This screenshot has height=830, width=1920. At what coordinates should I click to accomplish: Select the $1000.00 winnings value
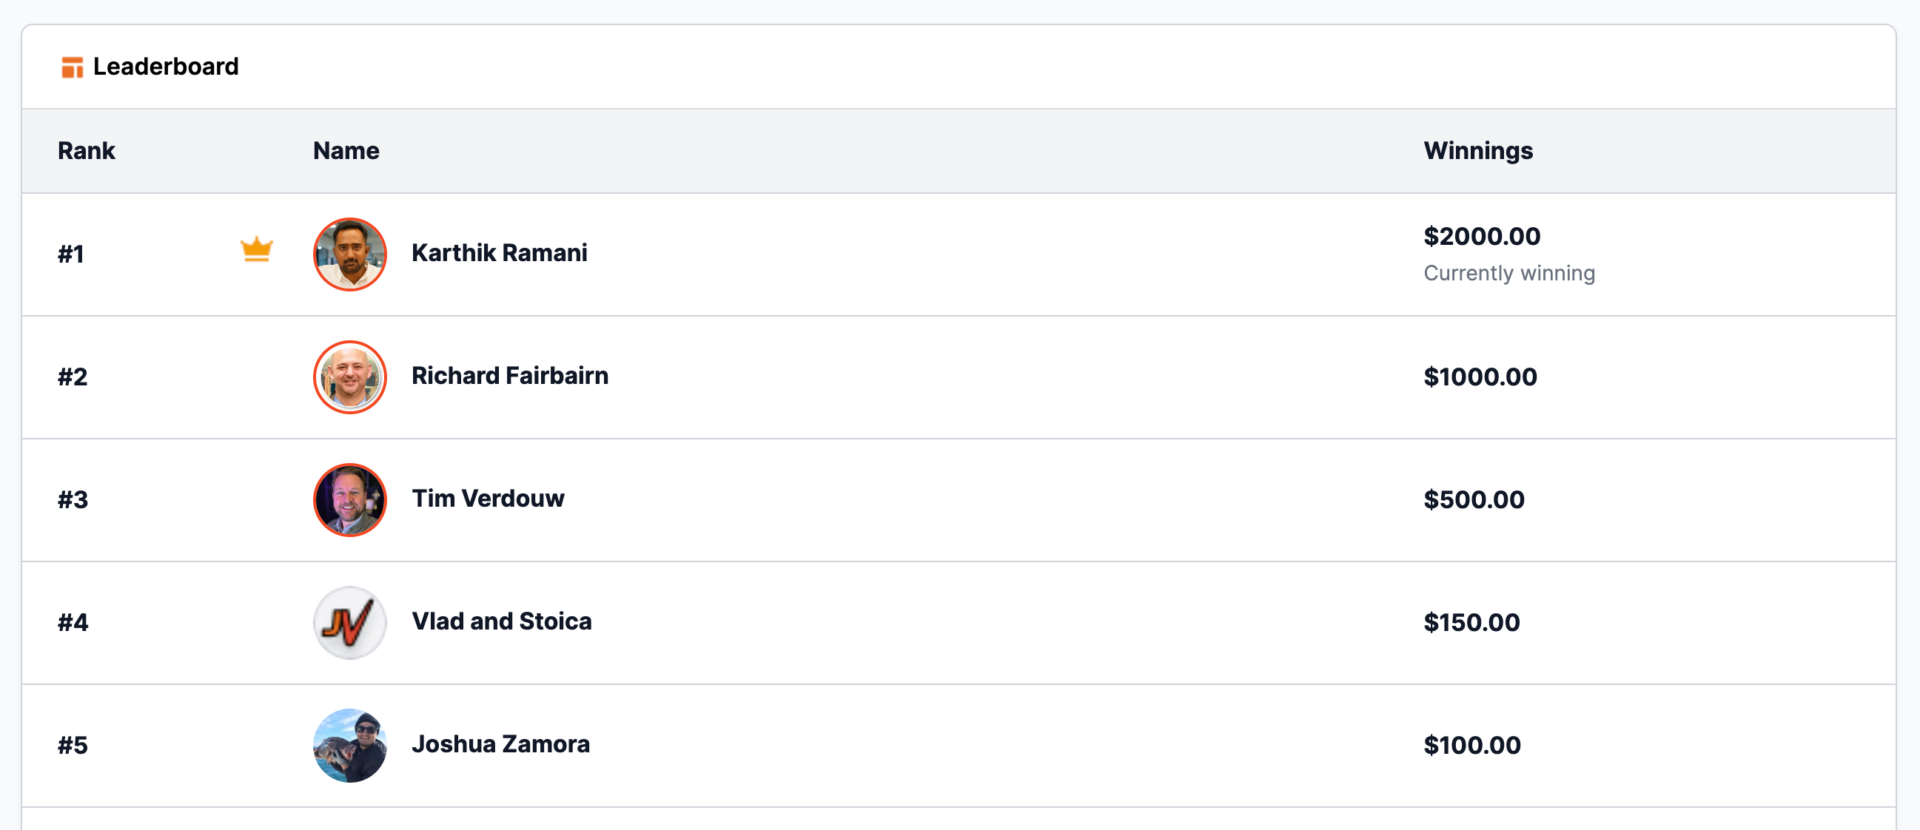(x=1480, y=377)
